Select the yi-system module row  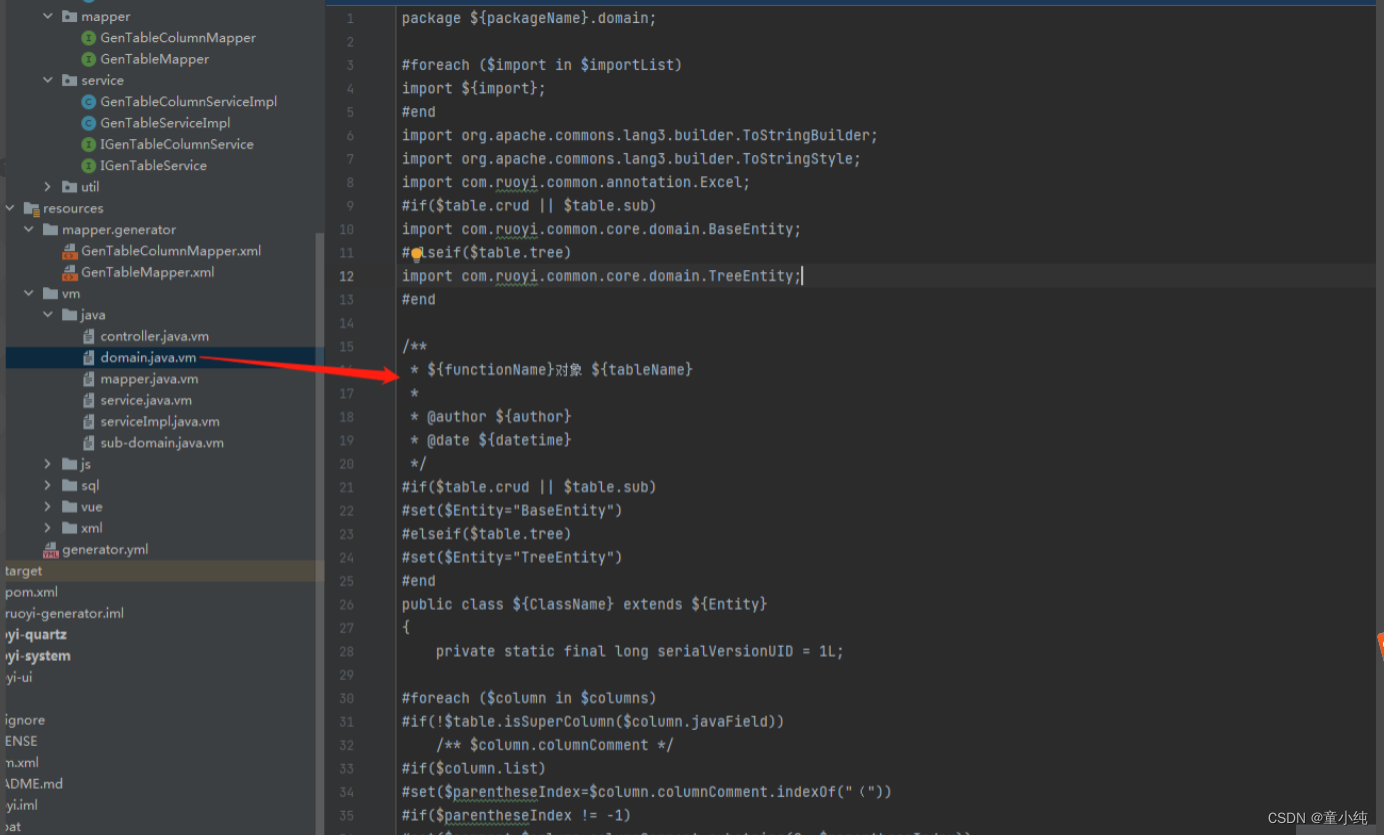tap(37, 656)
